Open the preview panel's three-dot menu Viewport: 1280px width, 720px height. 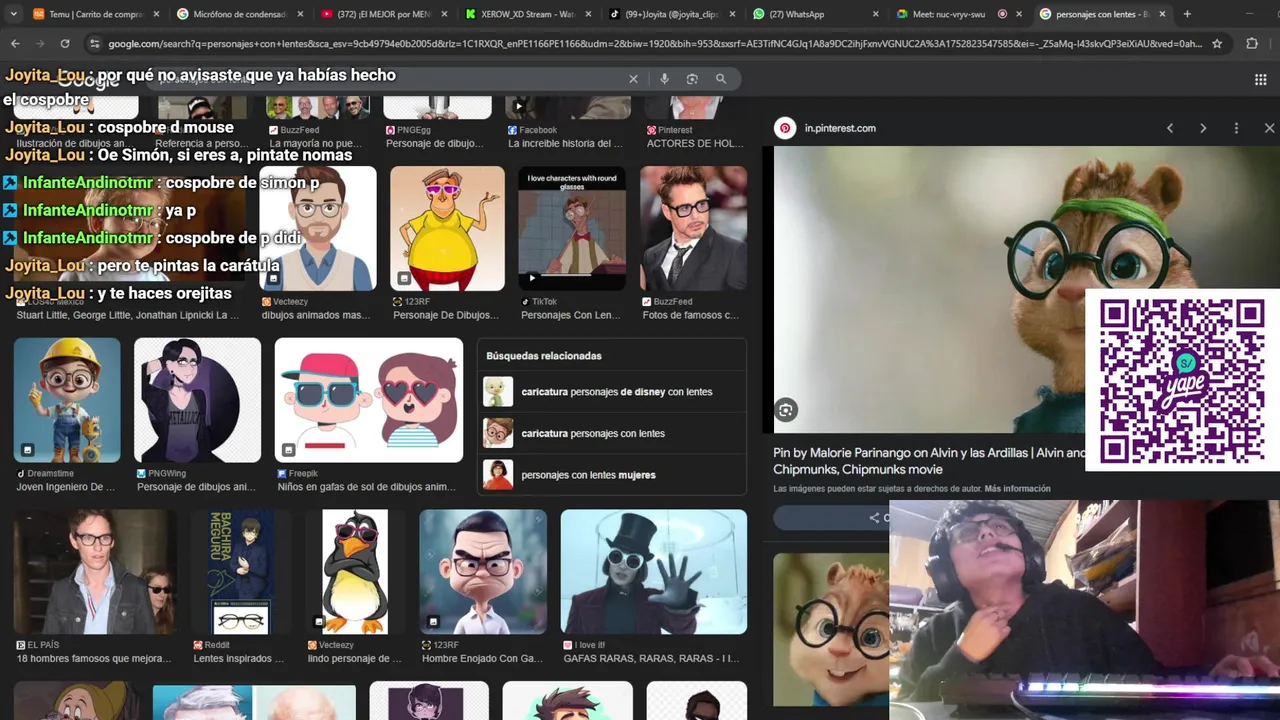point(1236,128)
